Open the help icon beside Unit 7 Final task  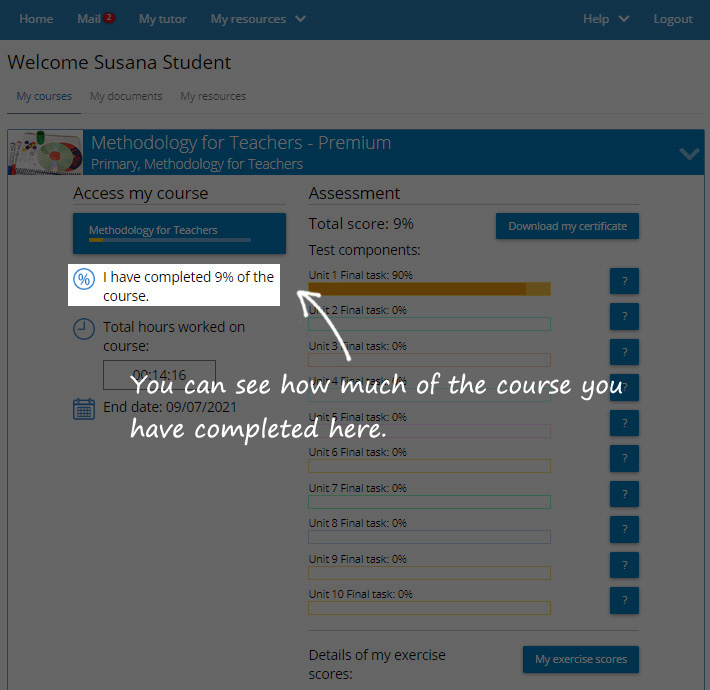[624, 494]
